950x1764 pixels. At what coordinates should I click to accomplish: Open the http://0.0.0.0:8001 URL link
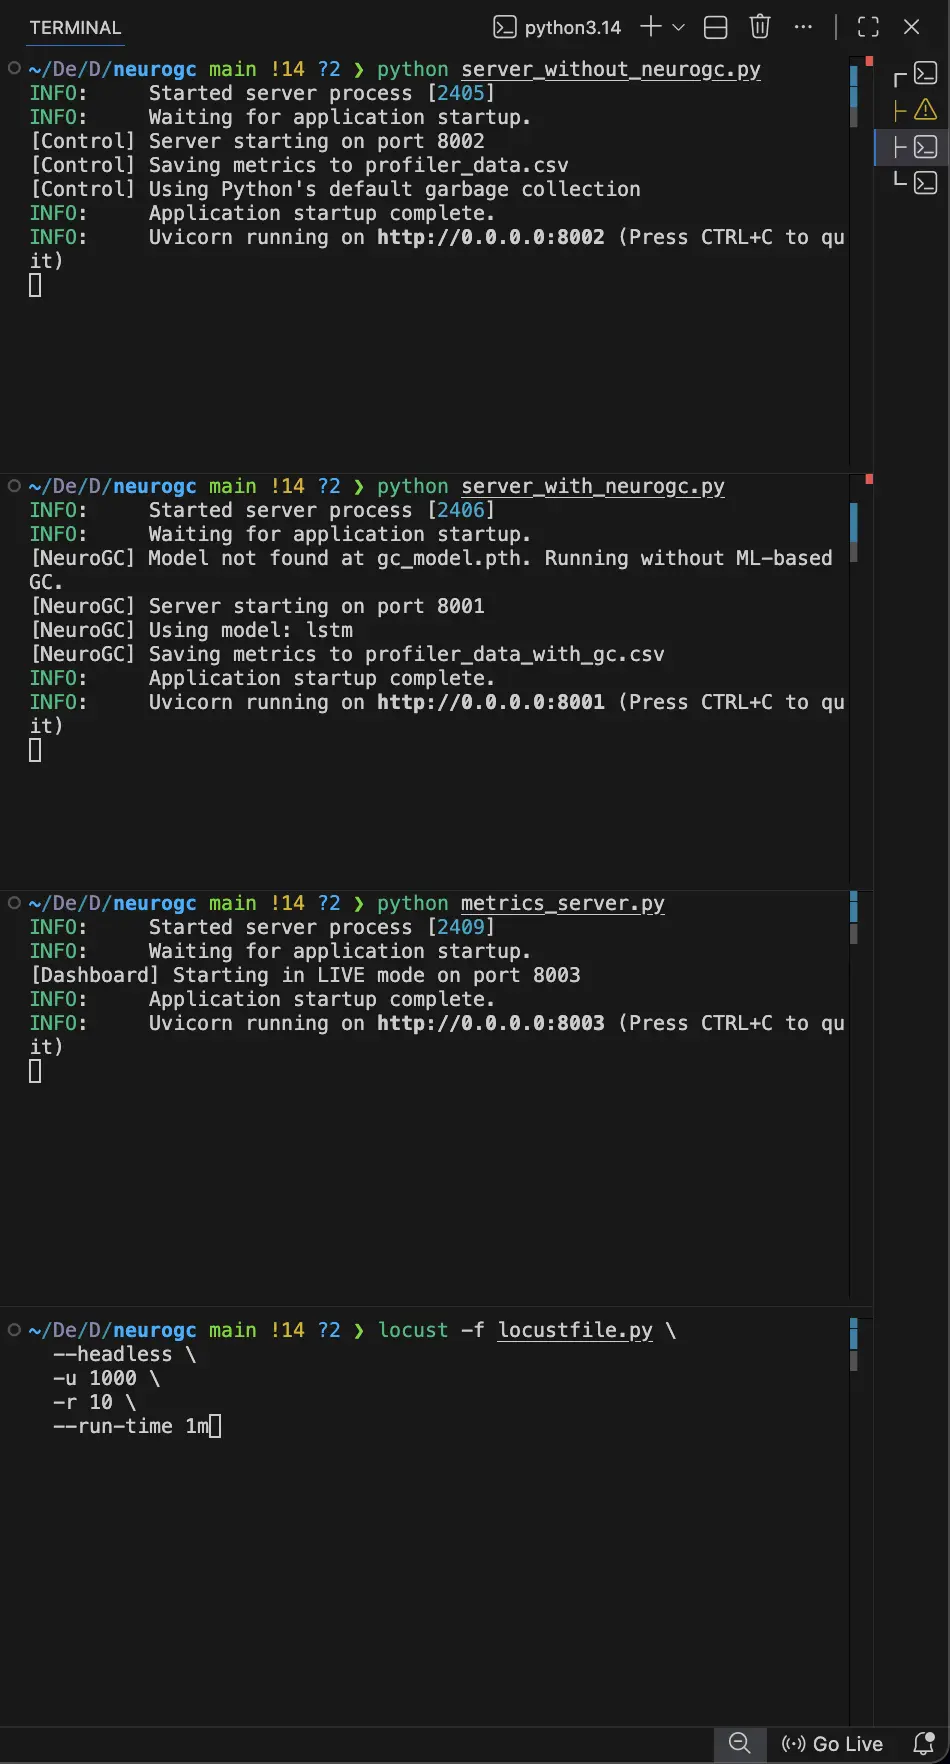[490, 702]
